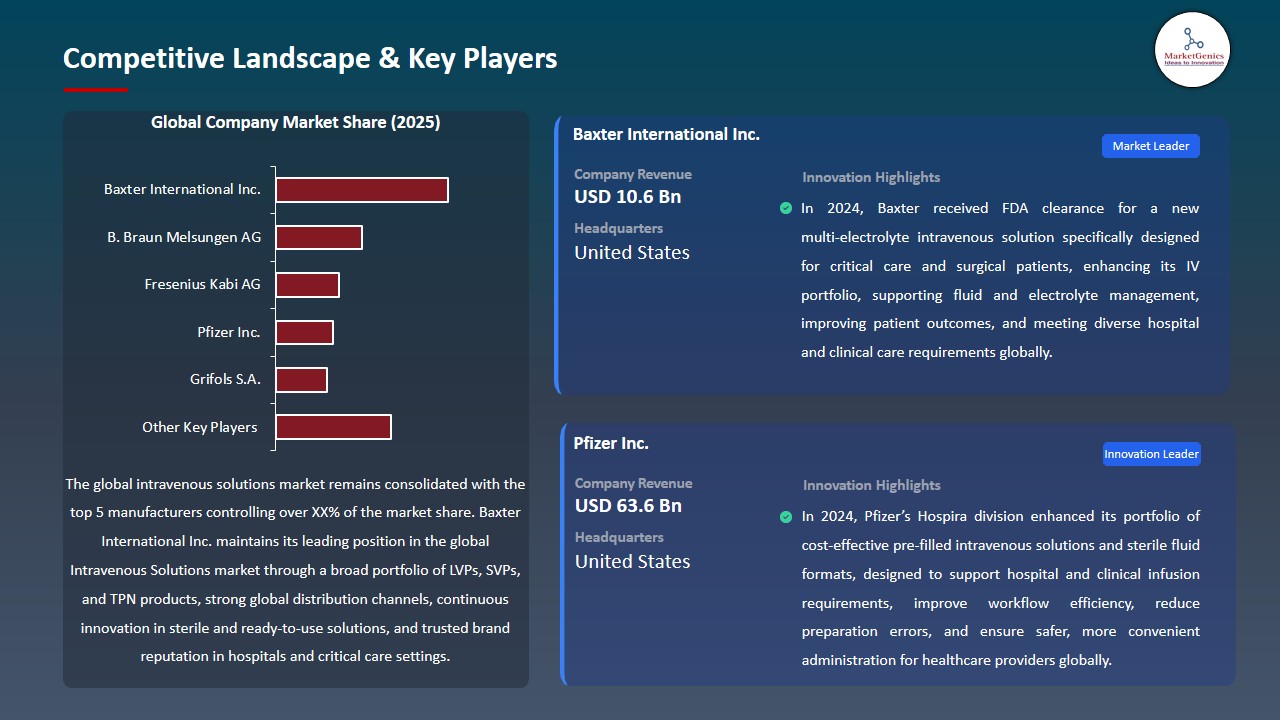1280x720 pixels.
Task: Select the Grifols S.A. bar
Action: tap(302, 379)
